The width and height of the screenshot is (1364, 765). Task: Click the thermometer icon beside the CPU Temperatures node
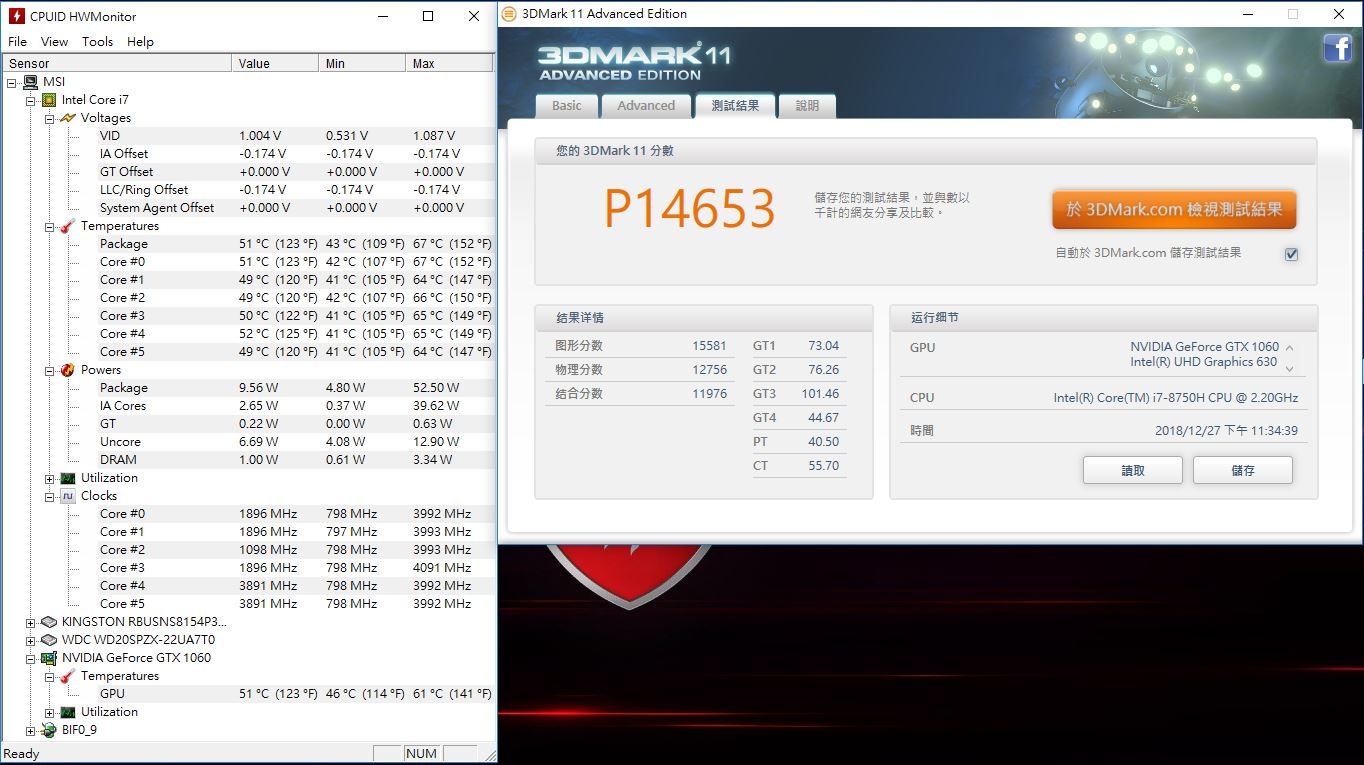click(x=67, y=226)
